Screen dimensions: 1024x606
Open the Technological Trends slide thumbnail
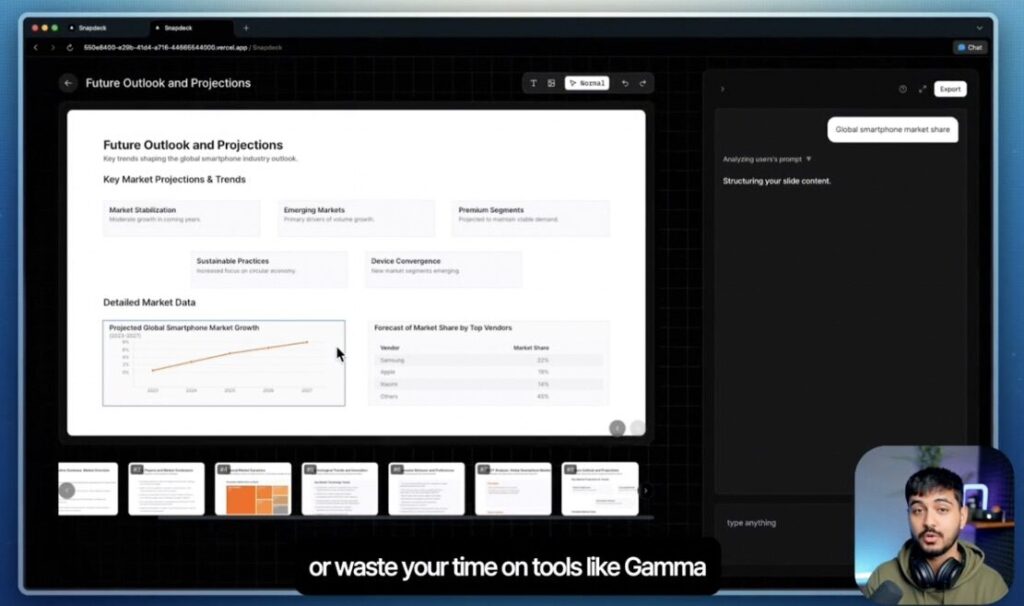pyautogui.click(x=340, y=489)
